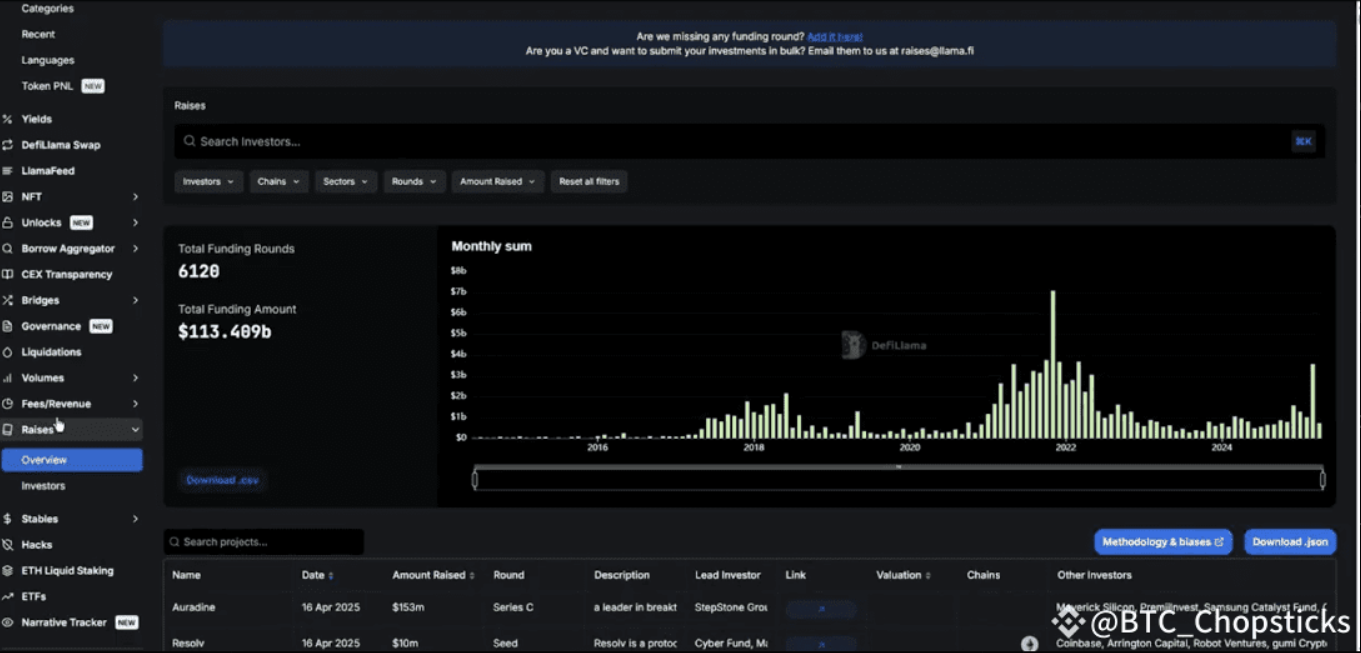
Task: Open Yields via its percent icon
Action: pos(8,119)
